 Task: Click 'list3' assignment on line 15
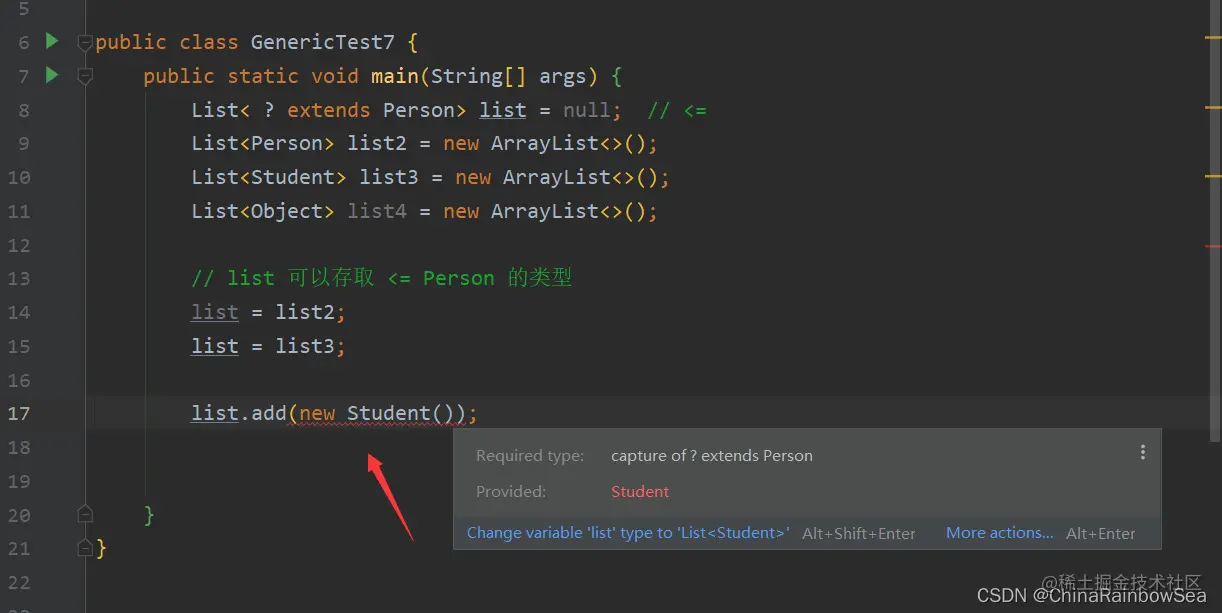[x=305, y=347]
